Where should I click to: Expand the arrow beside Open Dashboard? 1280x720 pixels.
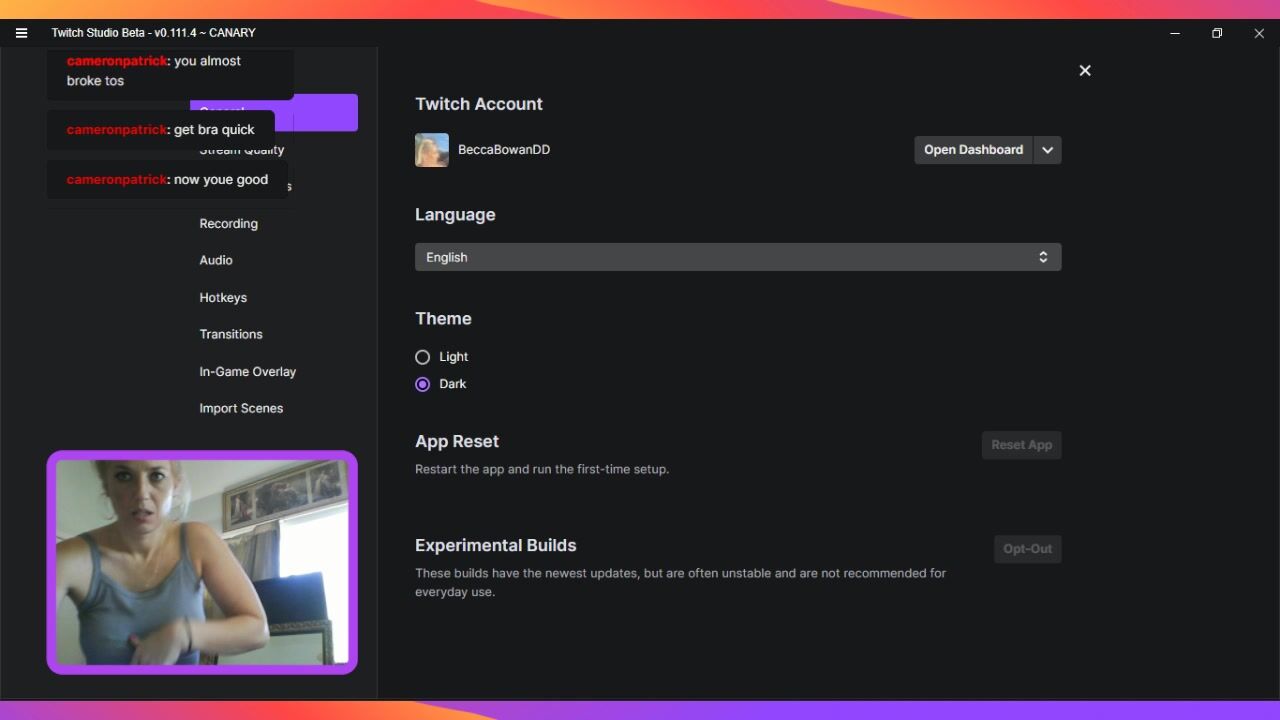(x=1047, y=150)
